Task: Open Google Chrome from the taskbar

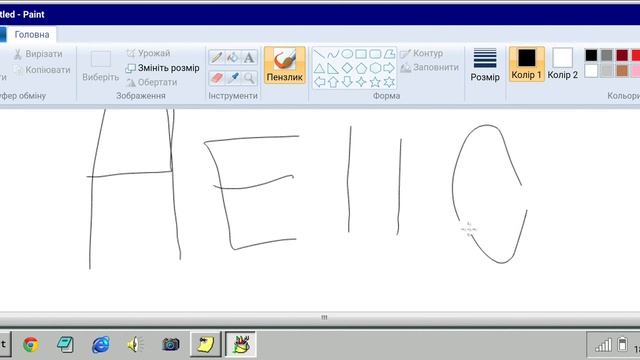Action: tap(31, 344)
